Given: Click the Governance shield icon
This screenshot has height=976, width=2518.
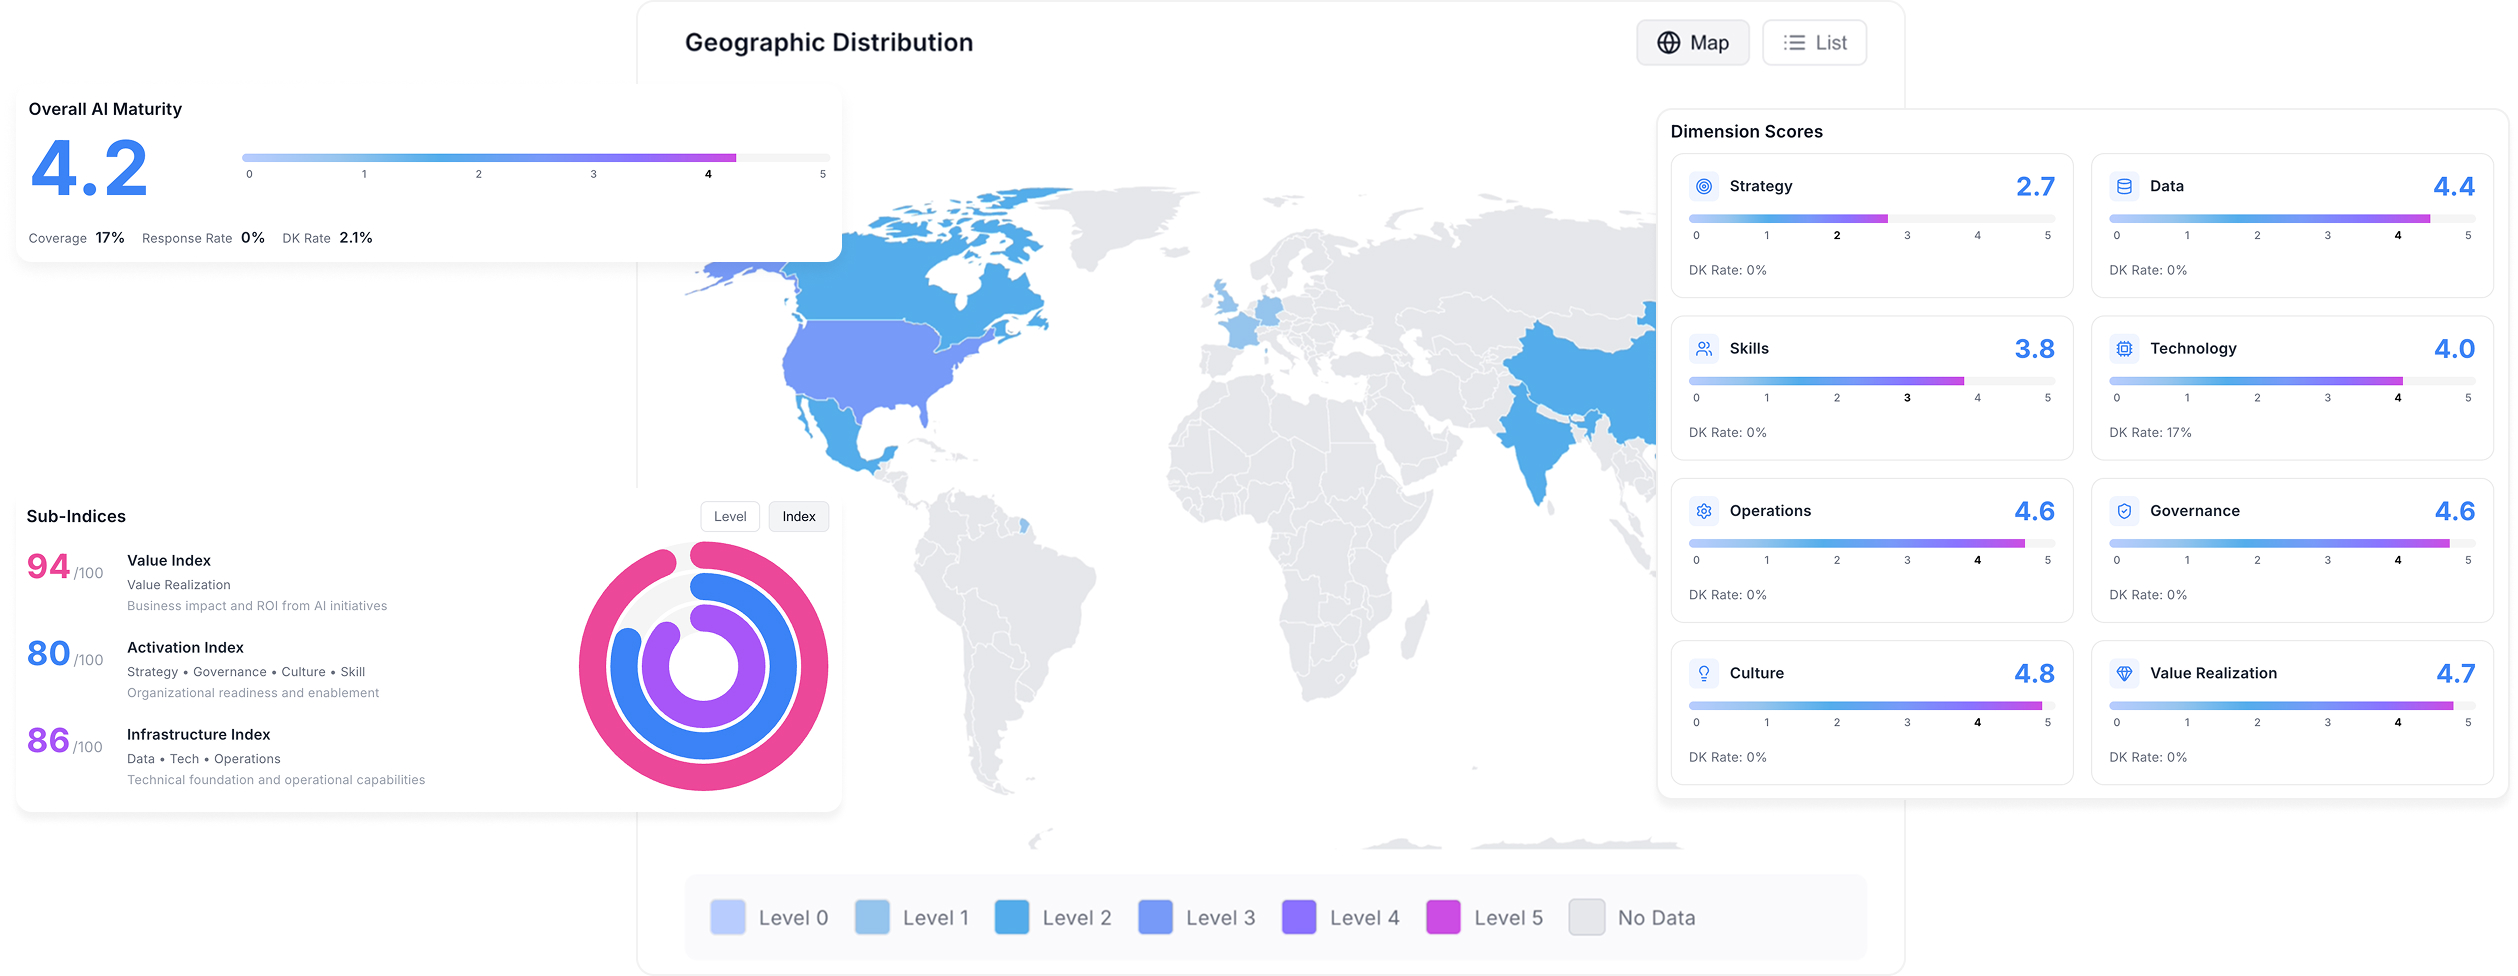Looking at the screenshot, I should [2124, 510].
